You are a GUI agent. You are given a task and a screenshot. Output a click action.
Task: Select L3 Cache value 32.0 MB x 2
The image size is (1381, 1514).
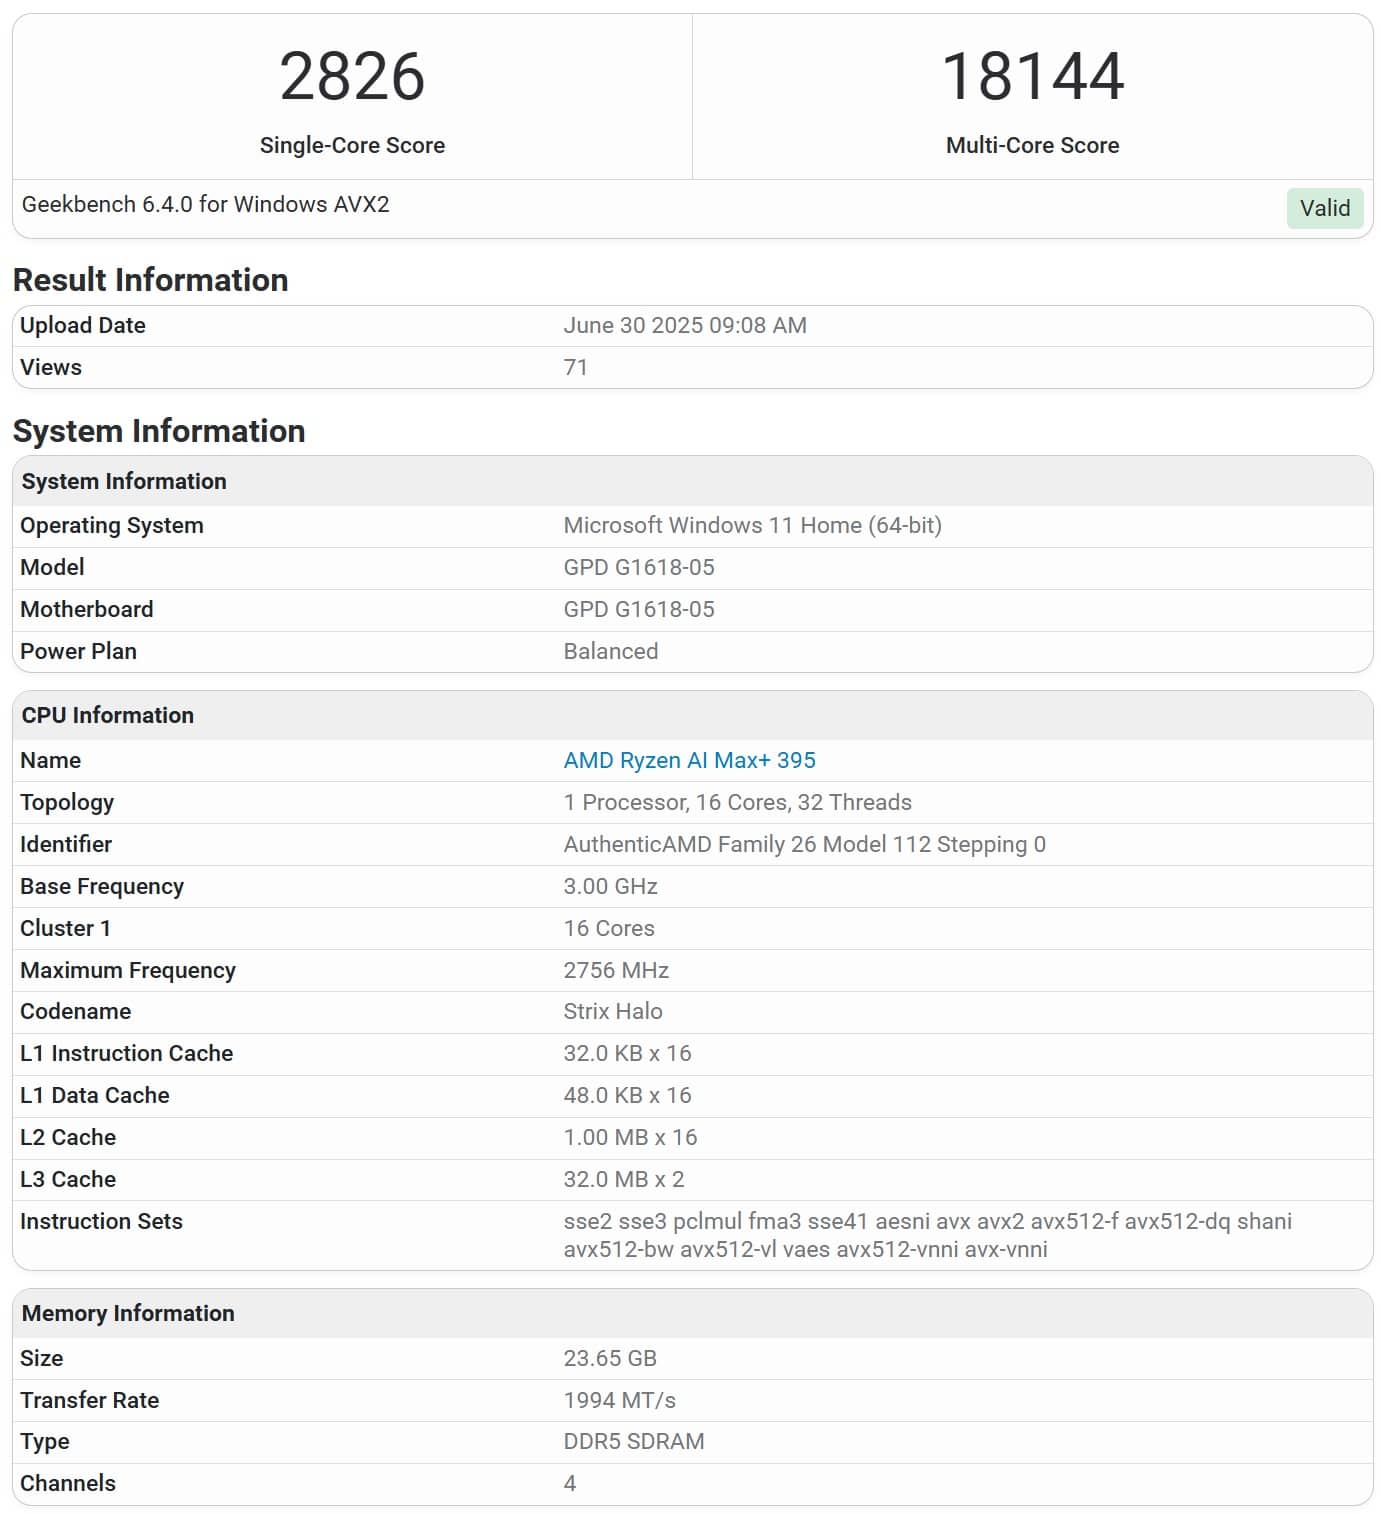pos(624,1179)
